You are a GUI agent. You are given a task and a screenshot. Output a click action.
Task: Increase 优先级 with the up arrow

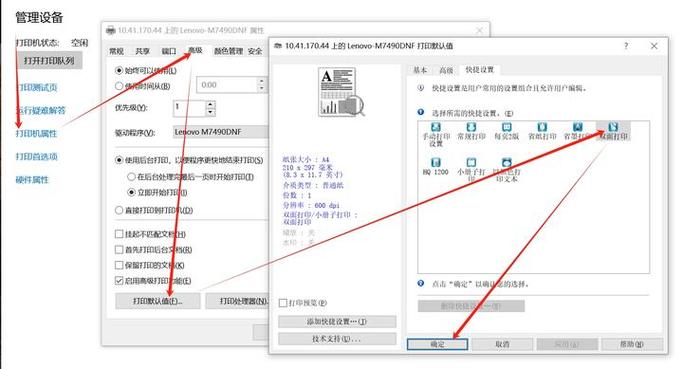click(x=210, y=105)
